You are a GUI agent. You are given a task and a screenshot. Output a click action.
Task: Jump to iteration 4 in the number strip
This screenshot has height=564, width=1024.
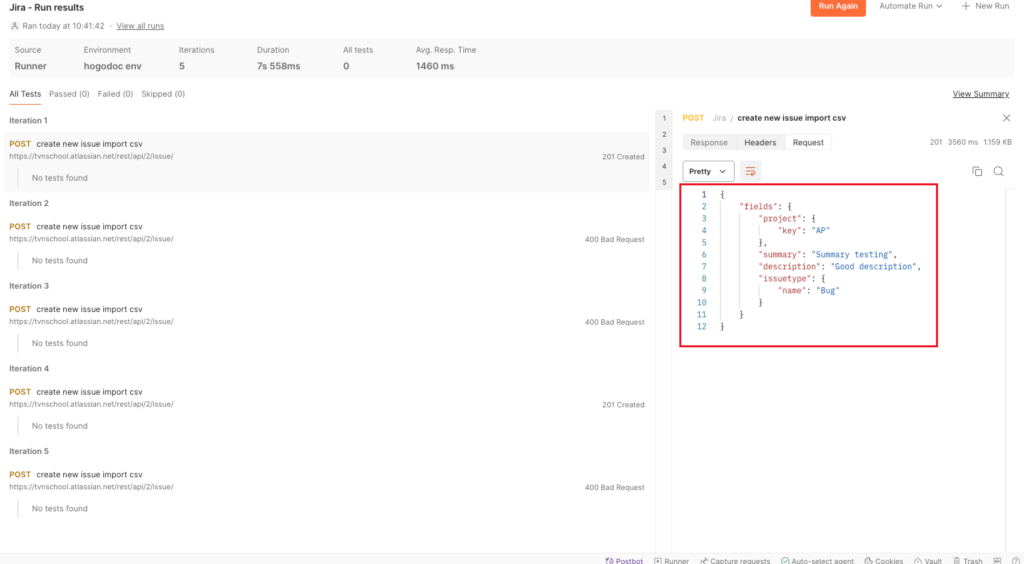(664, 166)
